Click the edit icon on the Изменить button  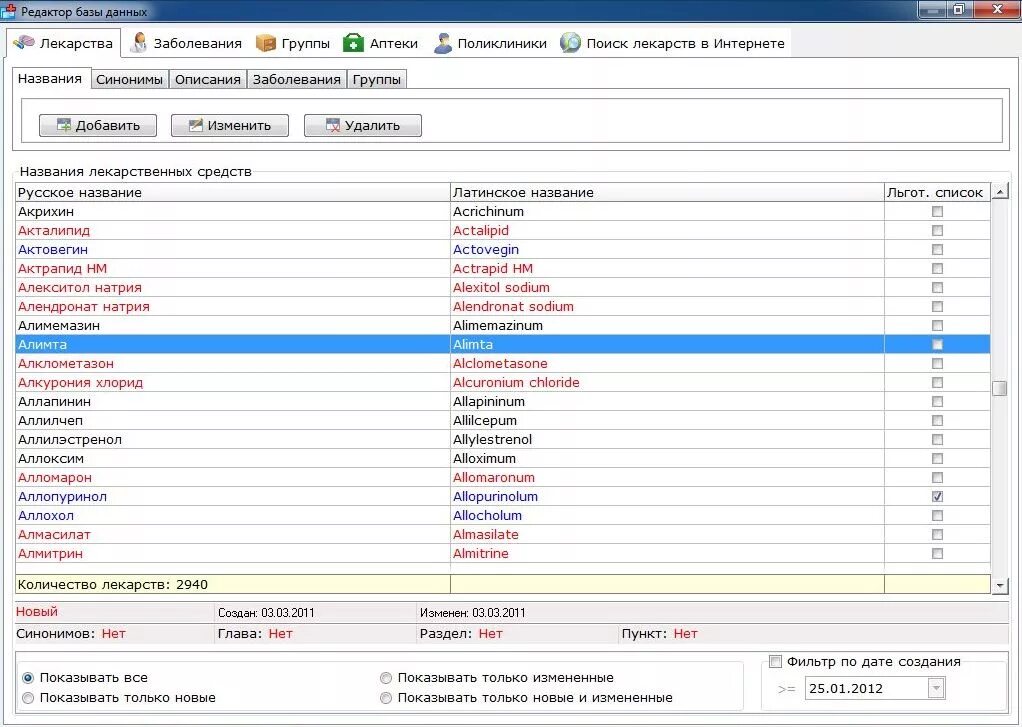pos(196,125)
